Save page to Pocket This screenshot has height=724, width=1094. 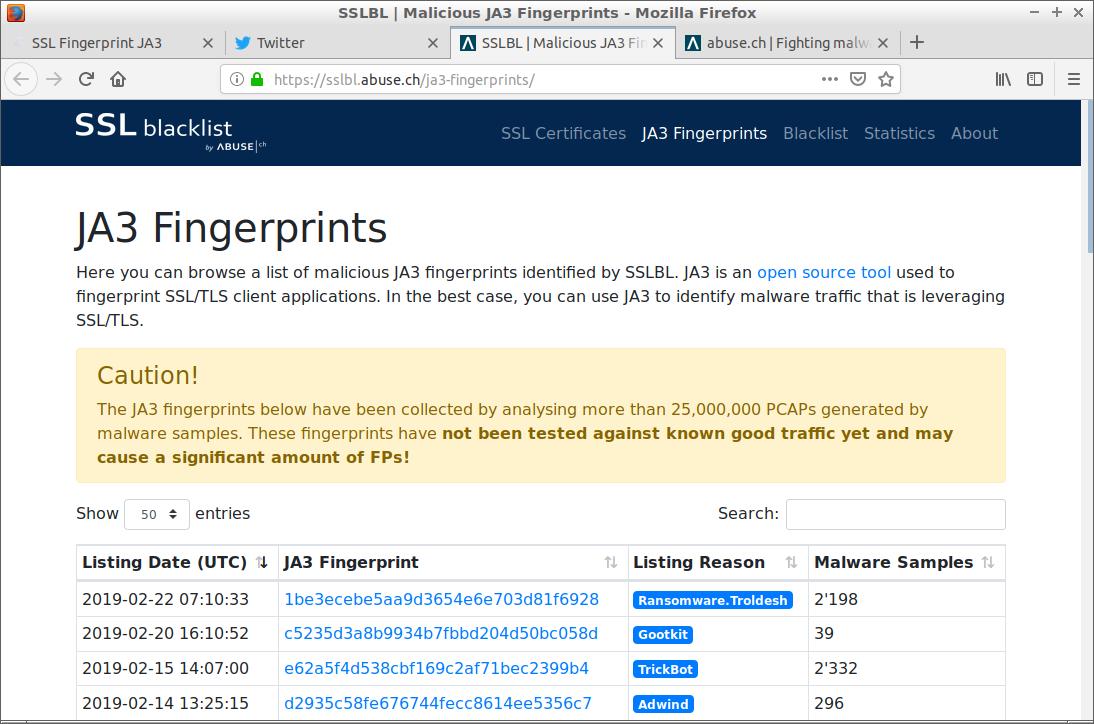[x=858, y=80]
